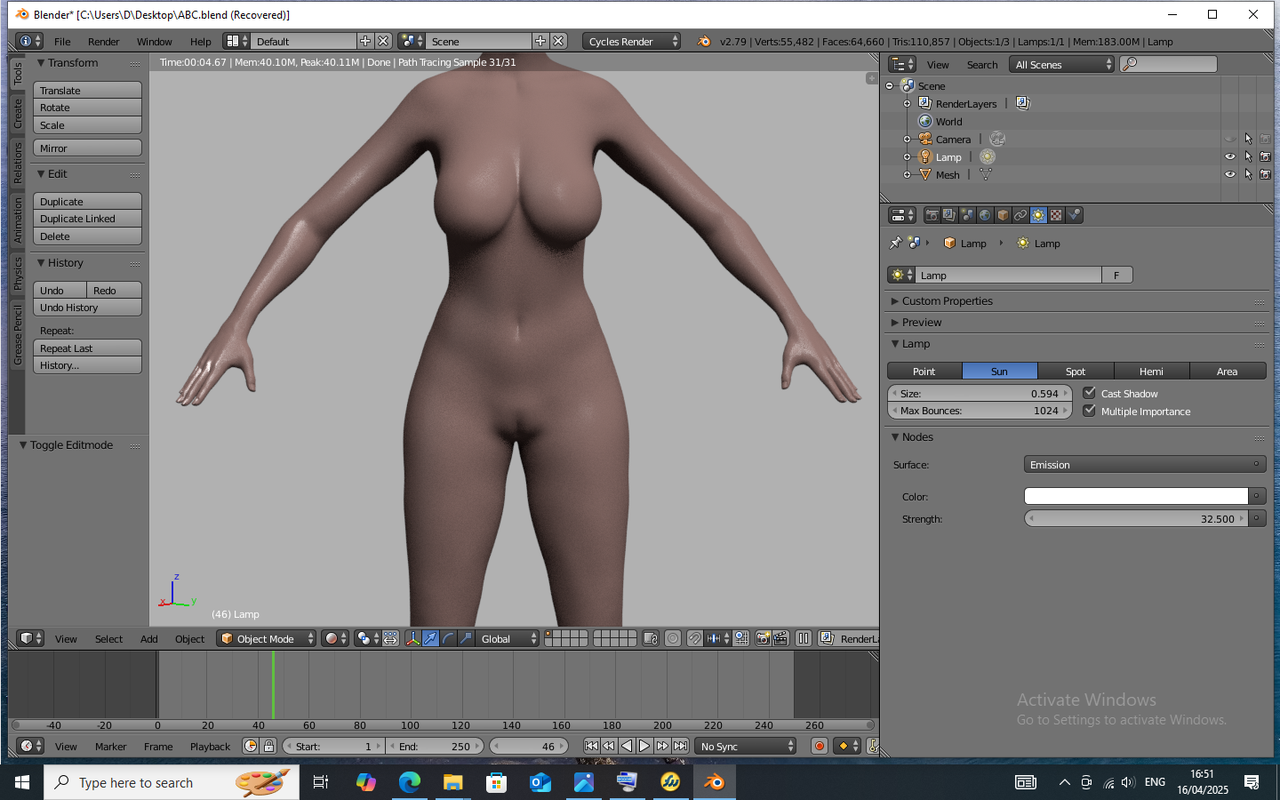1280x800 pixels.
Task: Toggle the automatic keyframe record button
Action: click(x=820, y=746)
